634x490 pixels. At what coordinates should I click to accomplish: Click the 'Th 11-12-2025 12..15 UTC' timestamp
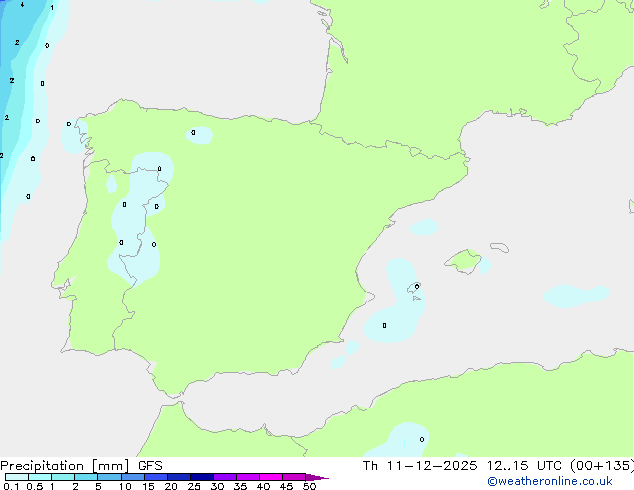[x=463, y=466]
